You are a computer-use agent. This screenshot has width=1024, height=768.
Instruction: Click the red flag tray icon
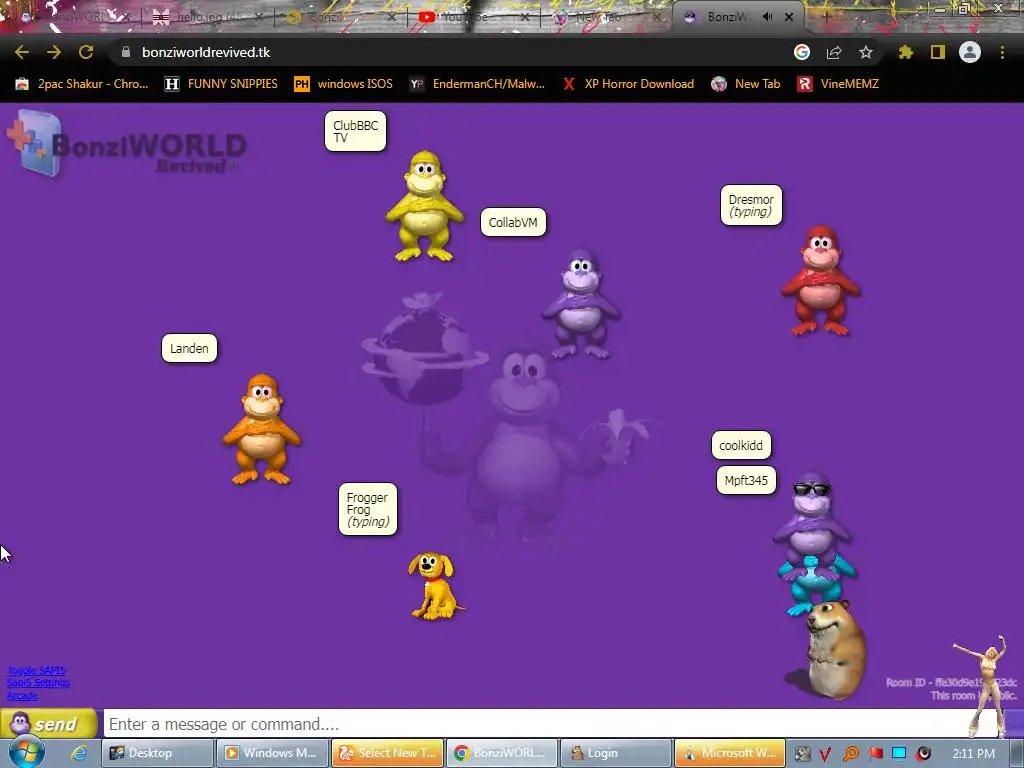[x=875, y=754]
